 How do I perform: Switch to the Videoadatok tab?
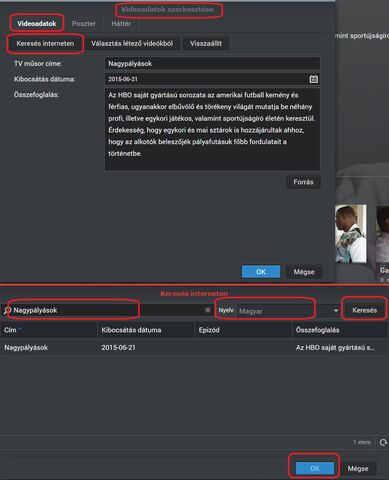(37, 23)
